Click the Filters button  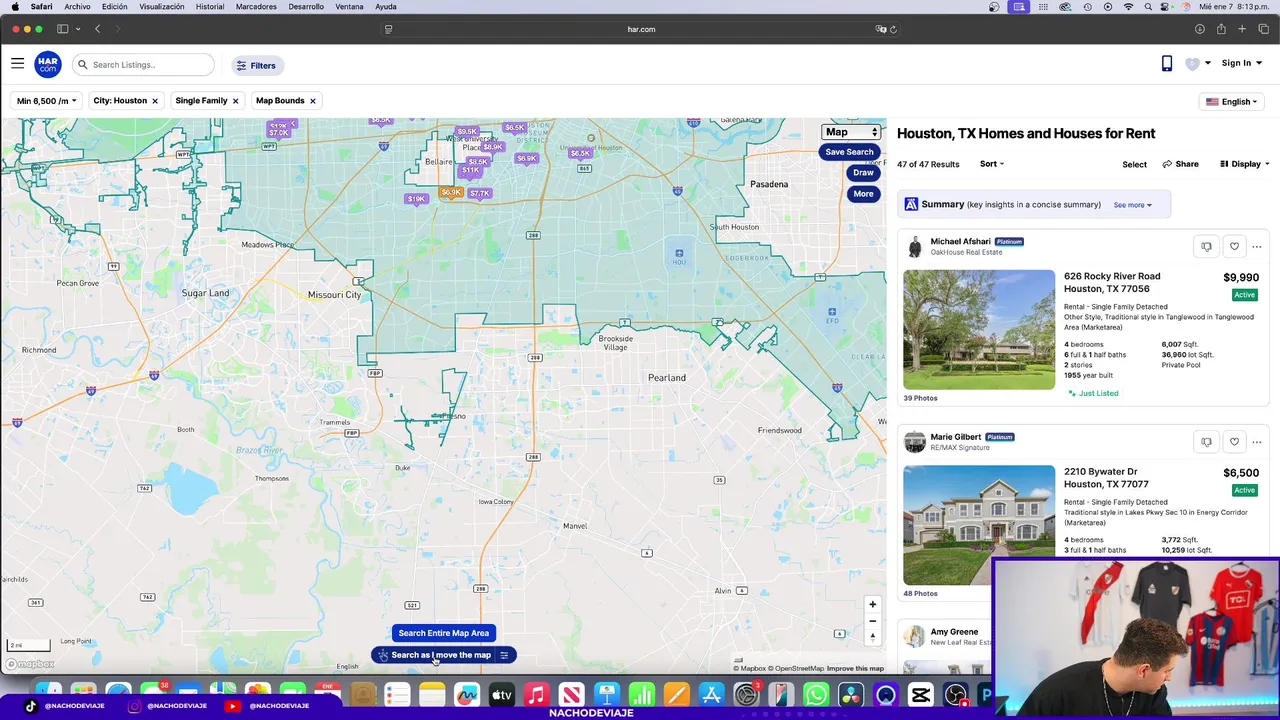[x=256, y=65]
